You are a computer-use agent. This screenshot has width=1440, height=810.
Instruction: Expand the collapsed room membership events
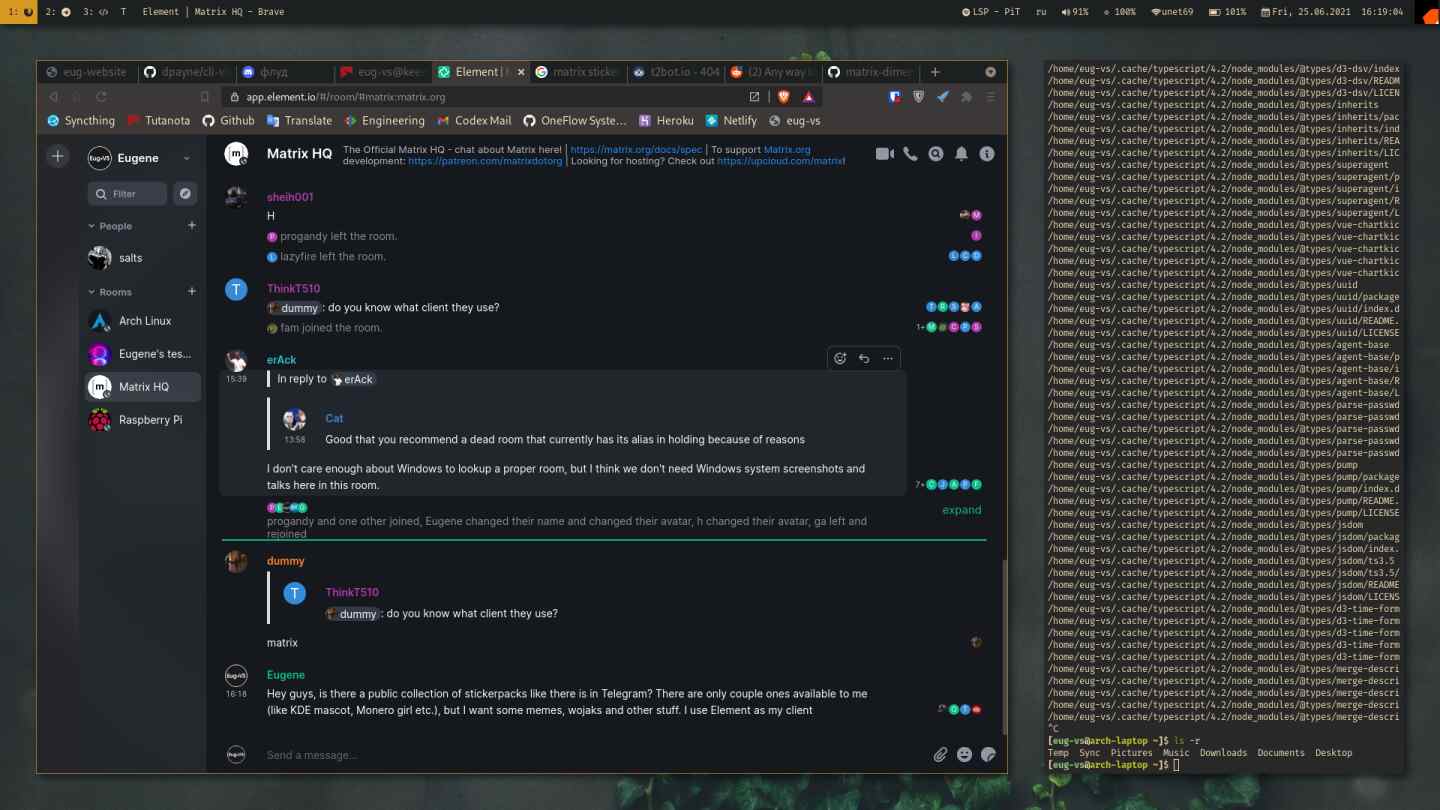[960, 509]
